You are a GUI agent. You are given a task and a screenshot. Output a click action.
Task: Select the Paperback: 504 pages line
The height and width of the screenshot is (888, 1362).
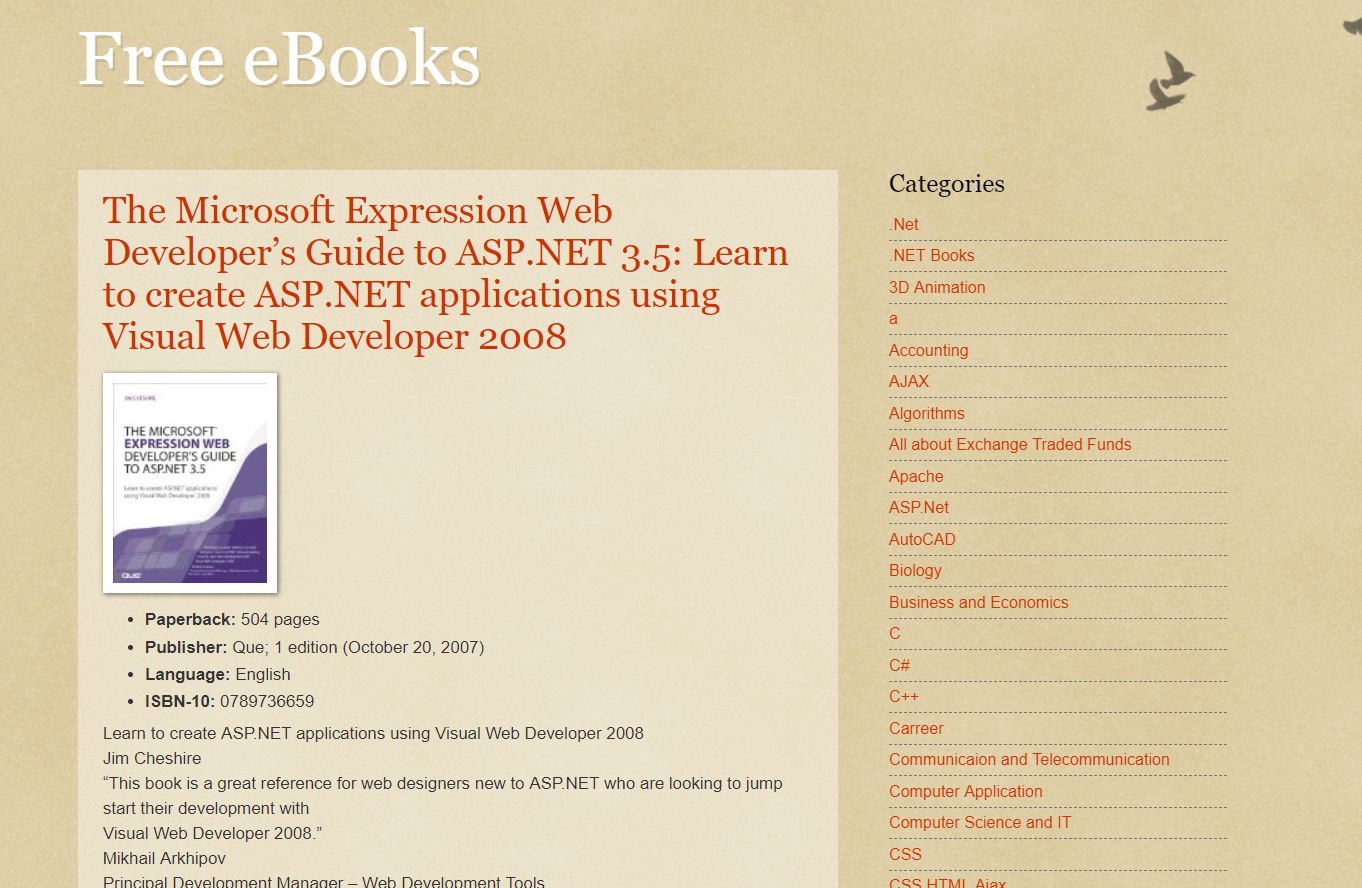coord(232,620)
